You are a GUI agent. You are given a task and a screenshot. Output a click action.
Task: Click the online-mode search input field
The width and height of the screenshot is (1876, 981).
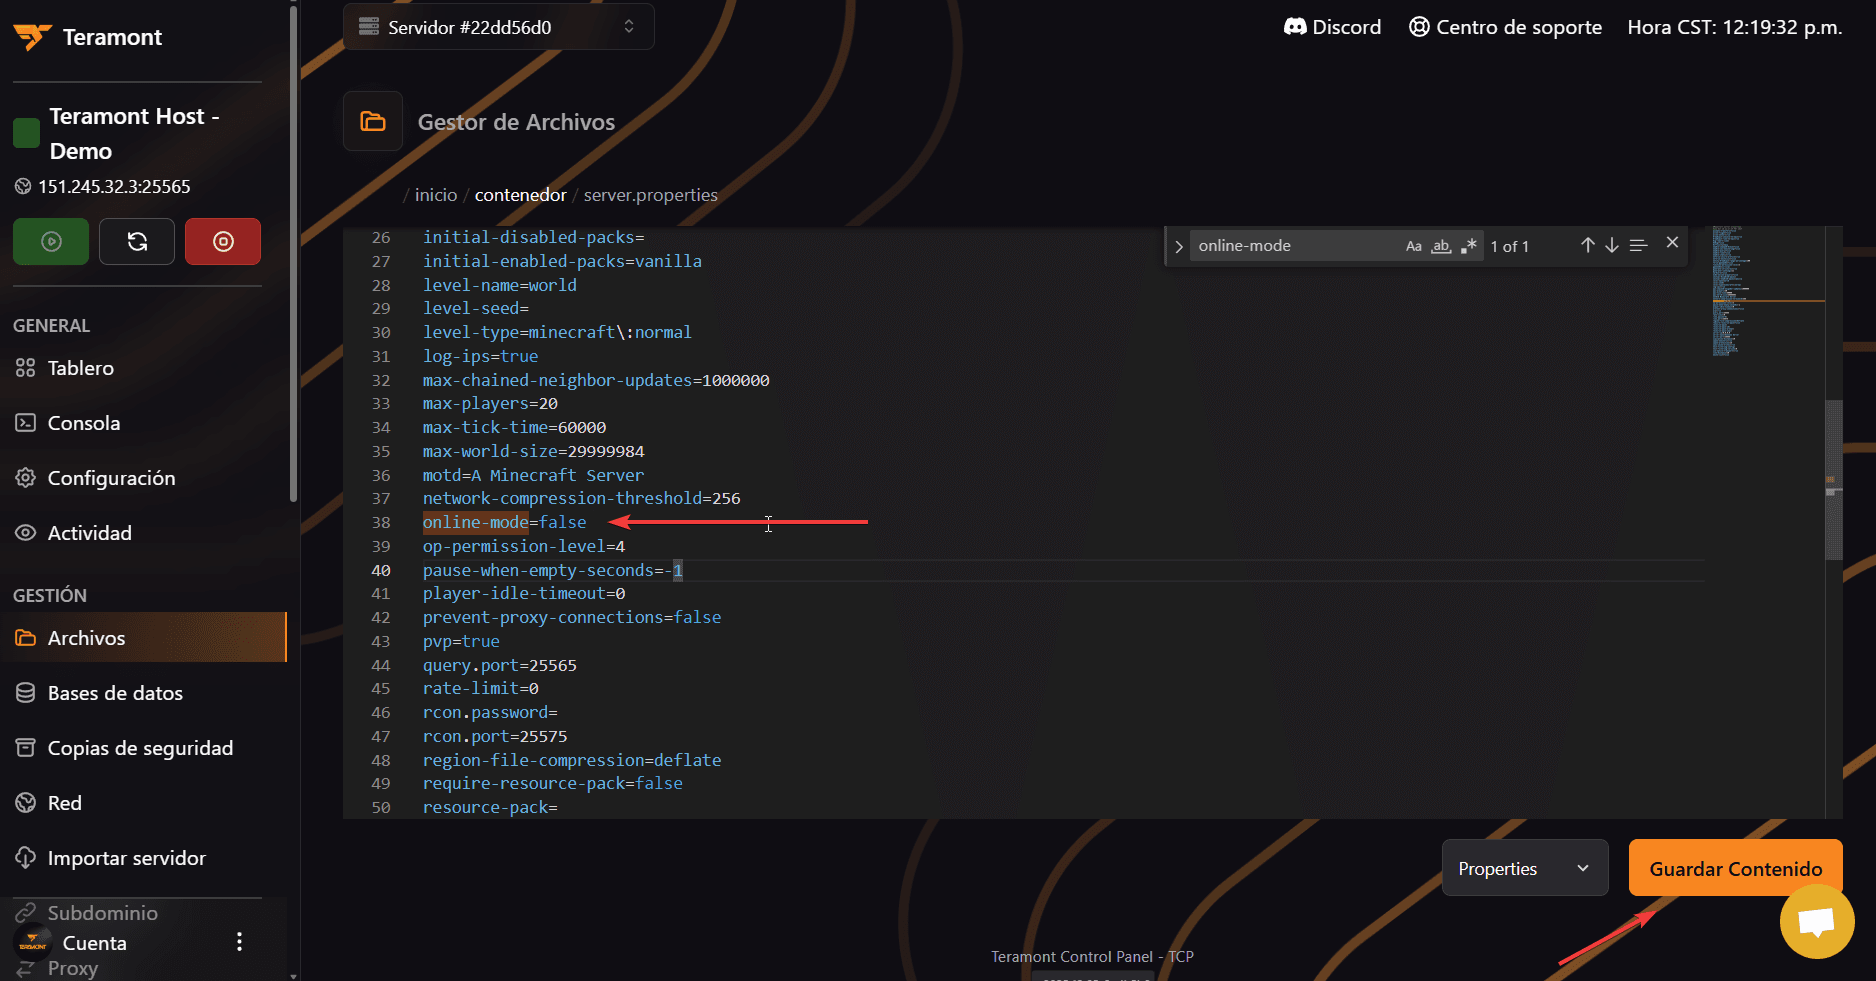point(1295,246)
